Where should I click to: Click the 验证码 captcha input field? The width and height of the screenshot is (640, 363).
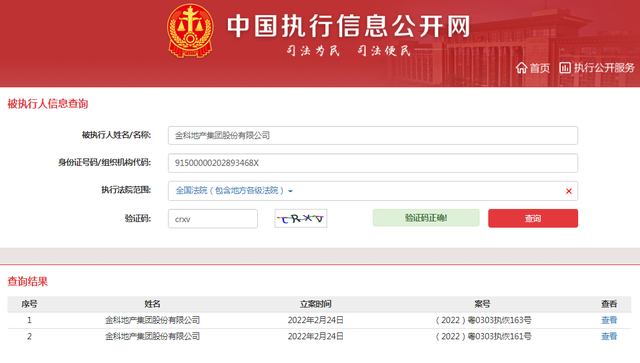coord(213,219)
